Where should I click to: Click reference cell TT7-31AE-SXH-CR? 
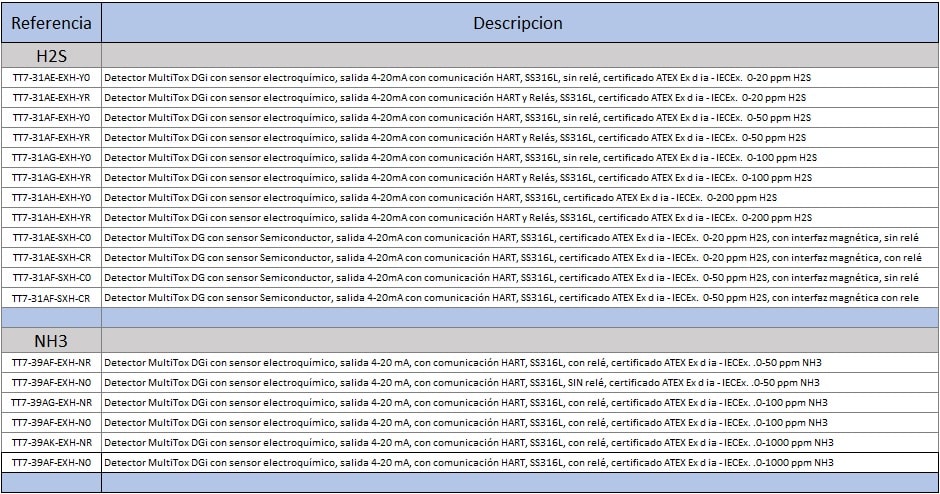(51, 257)
